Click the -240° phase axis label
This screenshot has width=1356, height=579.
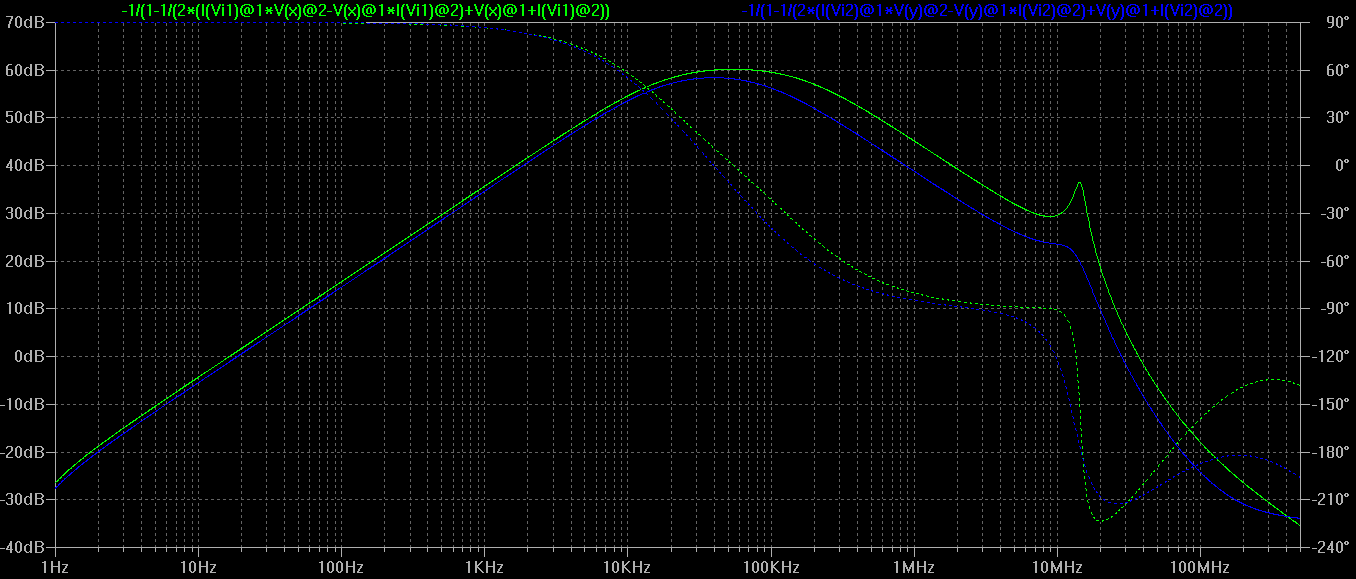click(x=1333, y=547)
